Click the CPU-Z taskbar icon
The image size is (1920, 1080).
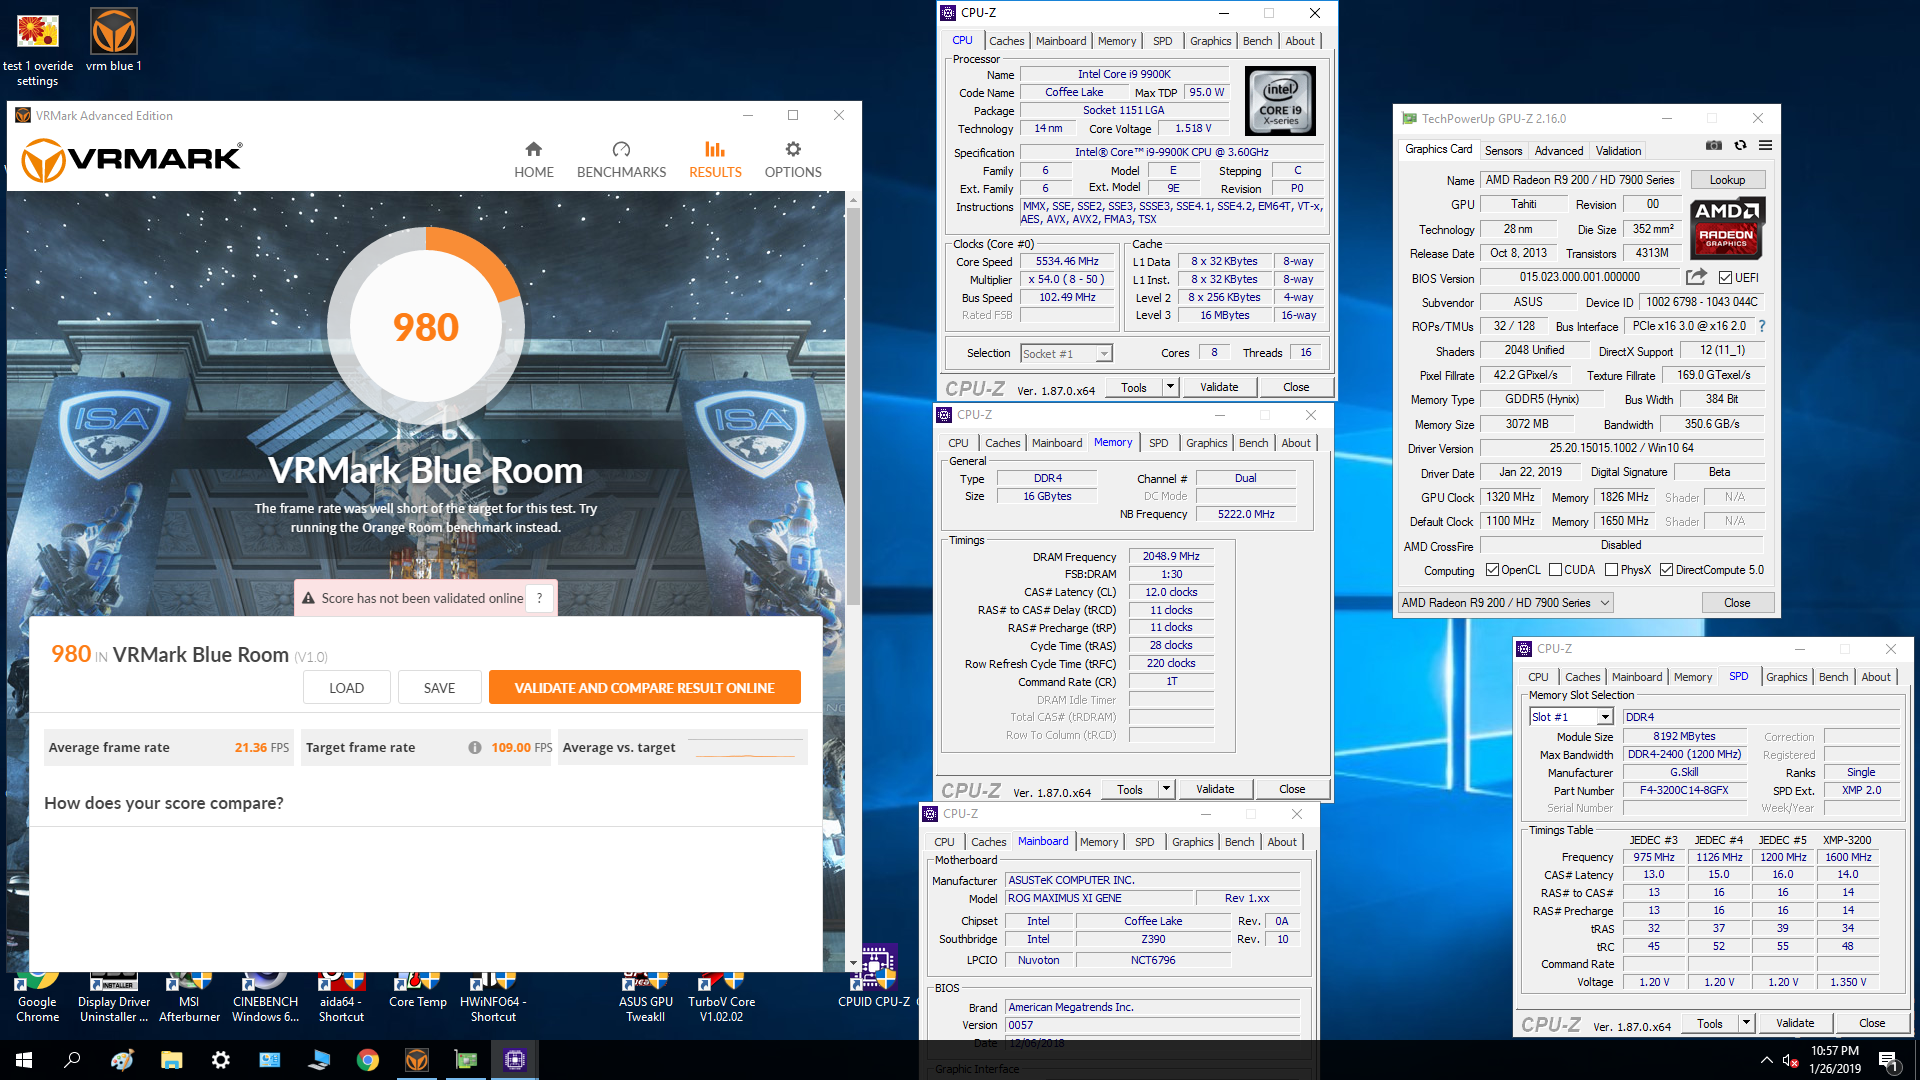click(x=515, y=1060)
